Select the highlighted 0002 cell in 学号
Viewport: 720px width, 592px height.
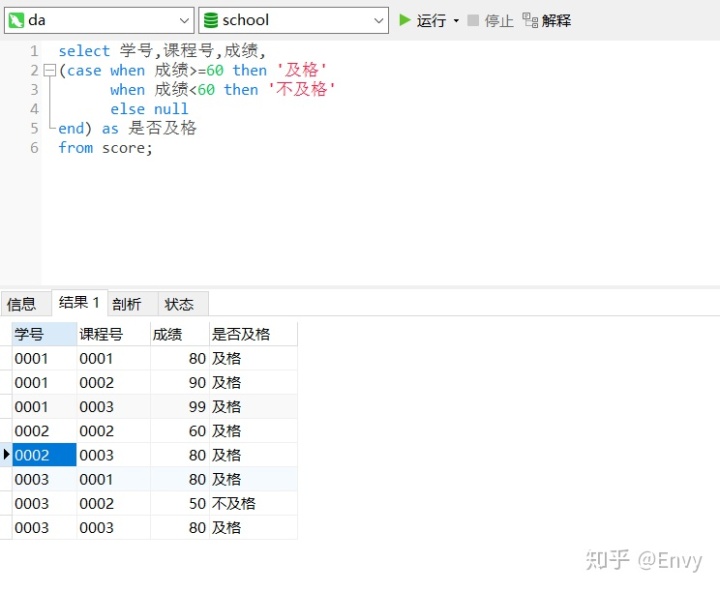tap(44, 455)
